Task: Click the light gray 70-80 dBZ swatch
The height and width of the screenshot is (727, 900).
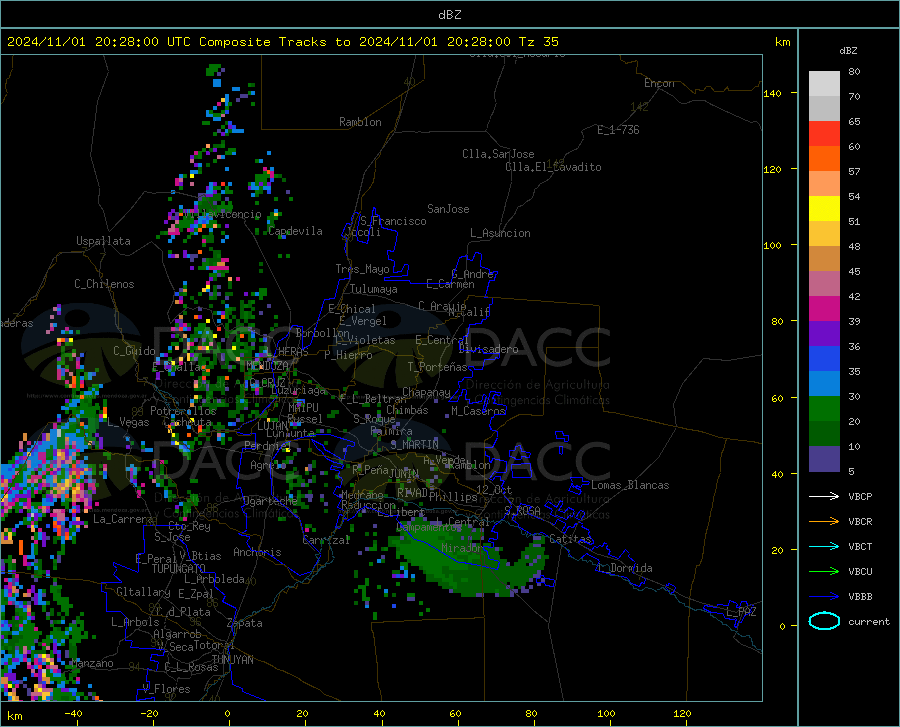Action: 824,84
